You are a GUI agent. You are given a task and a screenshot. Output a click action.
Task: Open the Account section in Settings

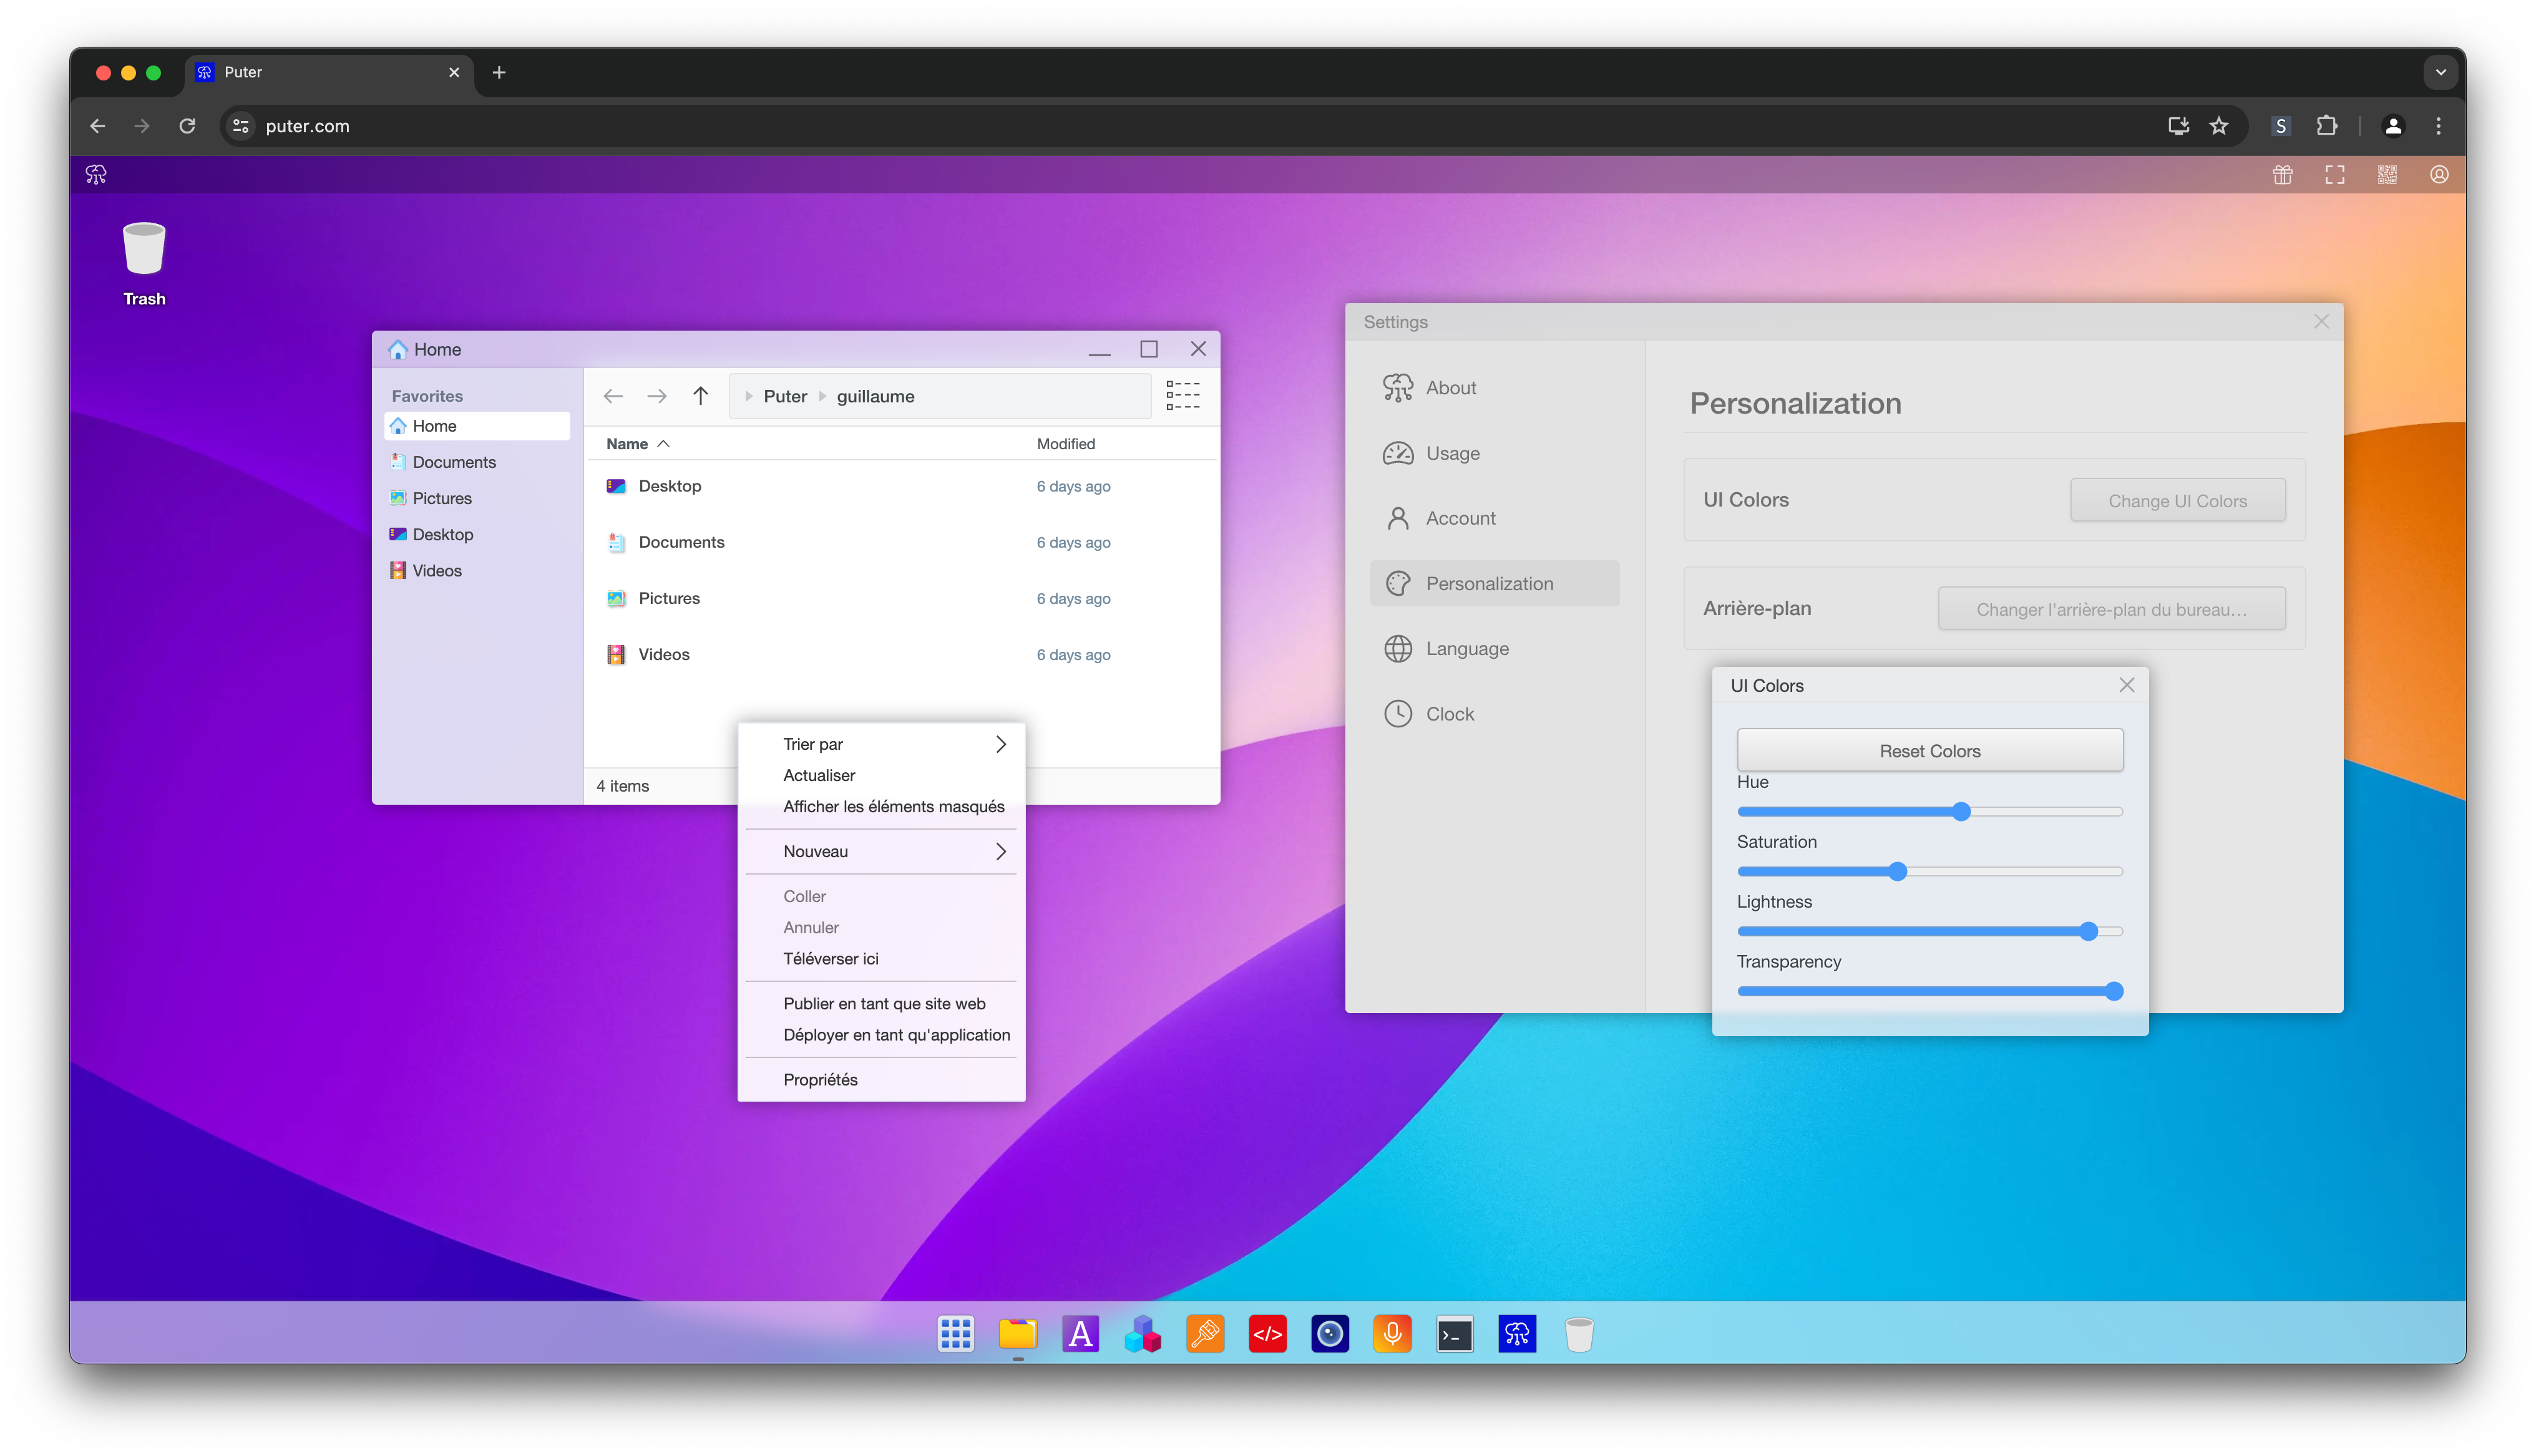pyautogui.click(x=1494, y=518)
